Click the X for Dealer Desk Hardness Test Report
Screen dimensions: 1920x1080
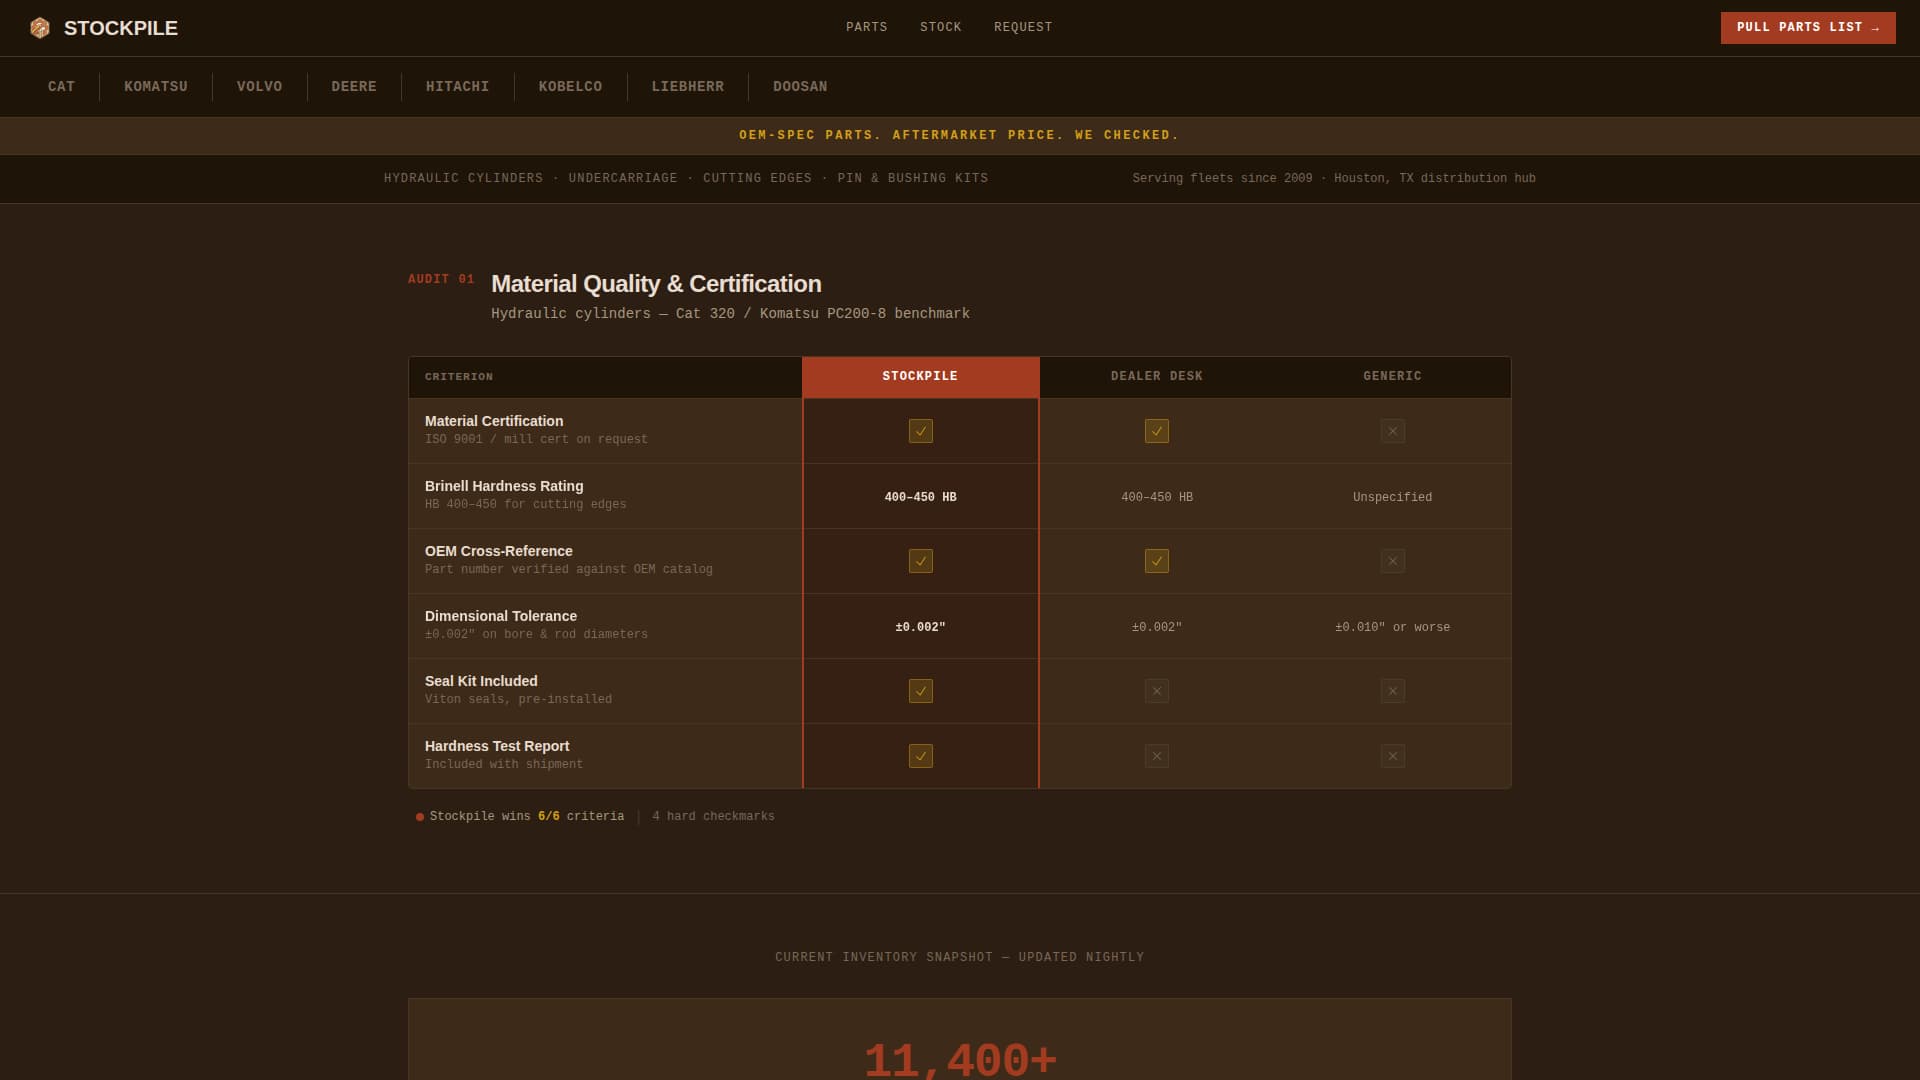[1157, 756]
